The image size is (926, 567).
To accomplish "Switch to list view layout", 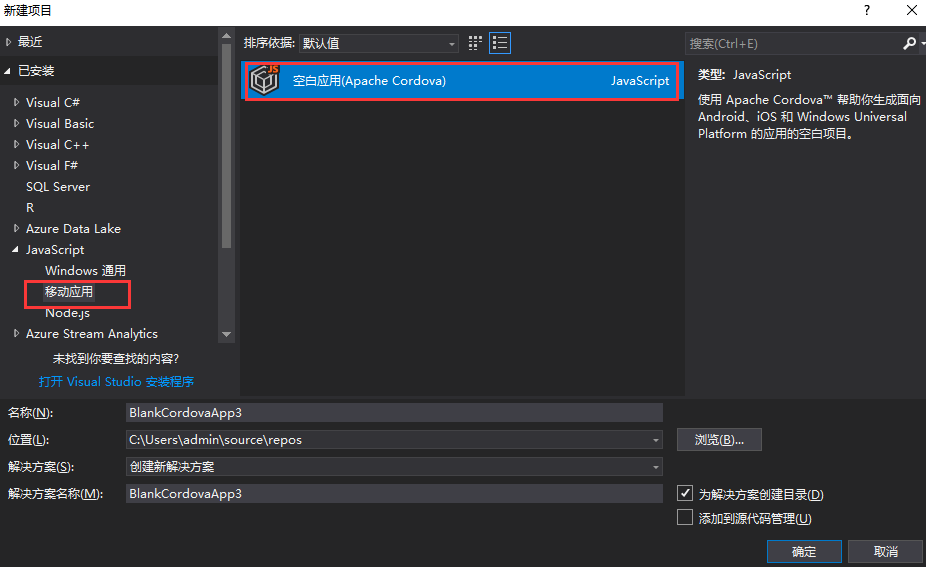I will click(x=500, y=43).
